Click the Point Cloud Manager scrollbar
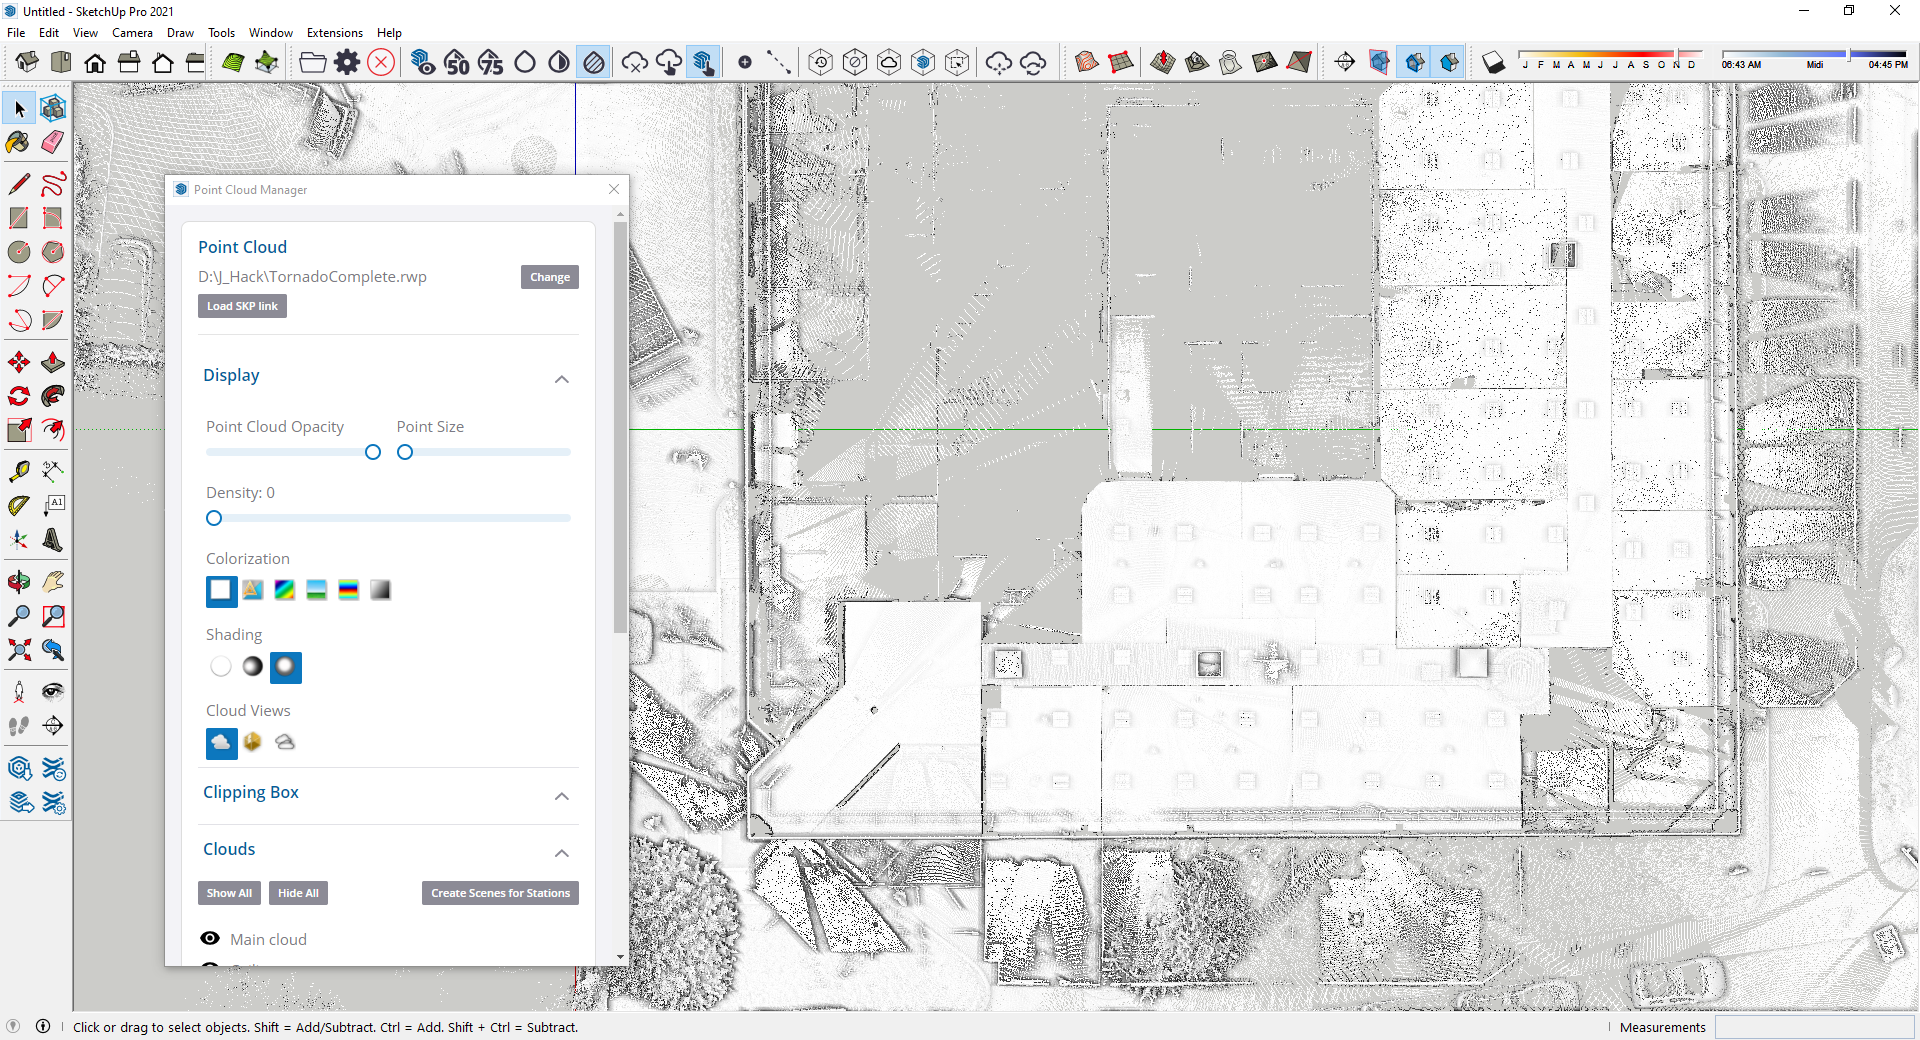The height and width of the screenshot is (1040, 1920). pyautogui.click(x=620, y=426)
